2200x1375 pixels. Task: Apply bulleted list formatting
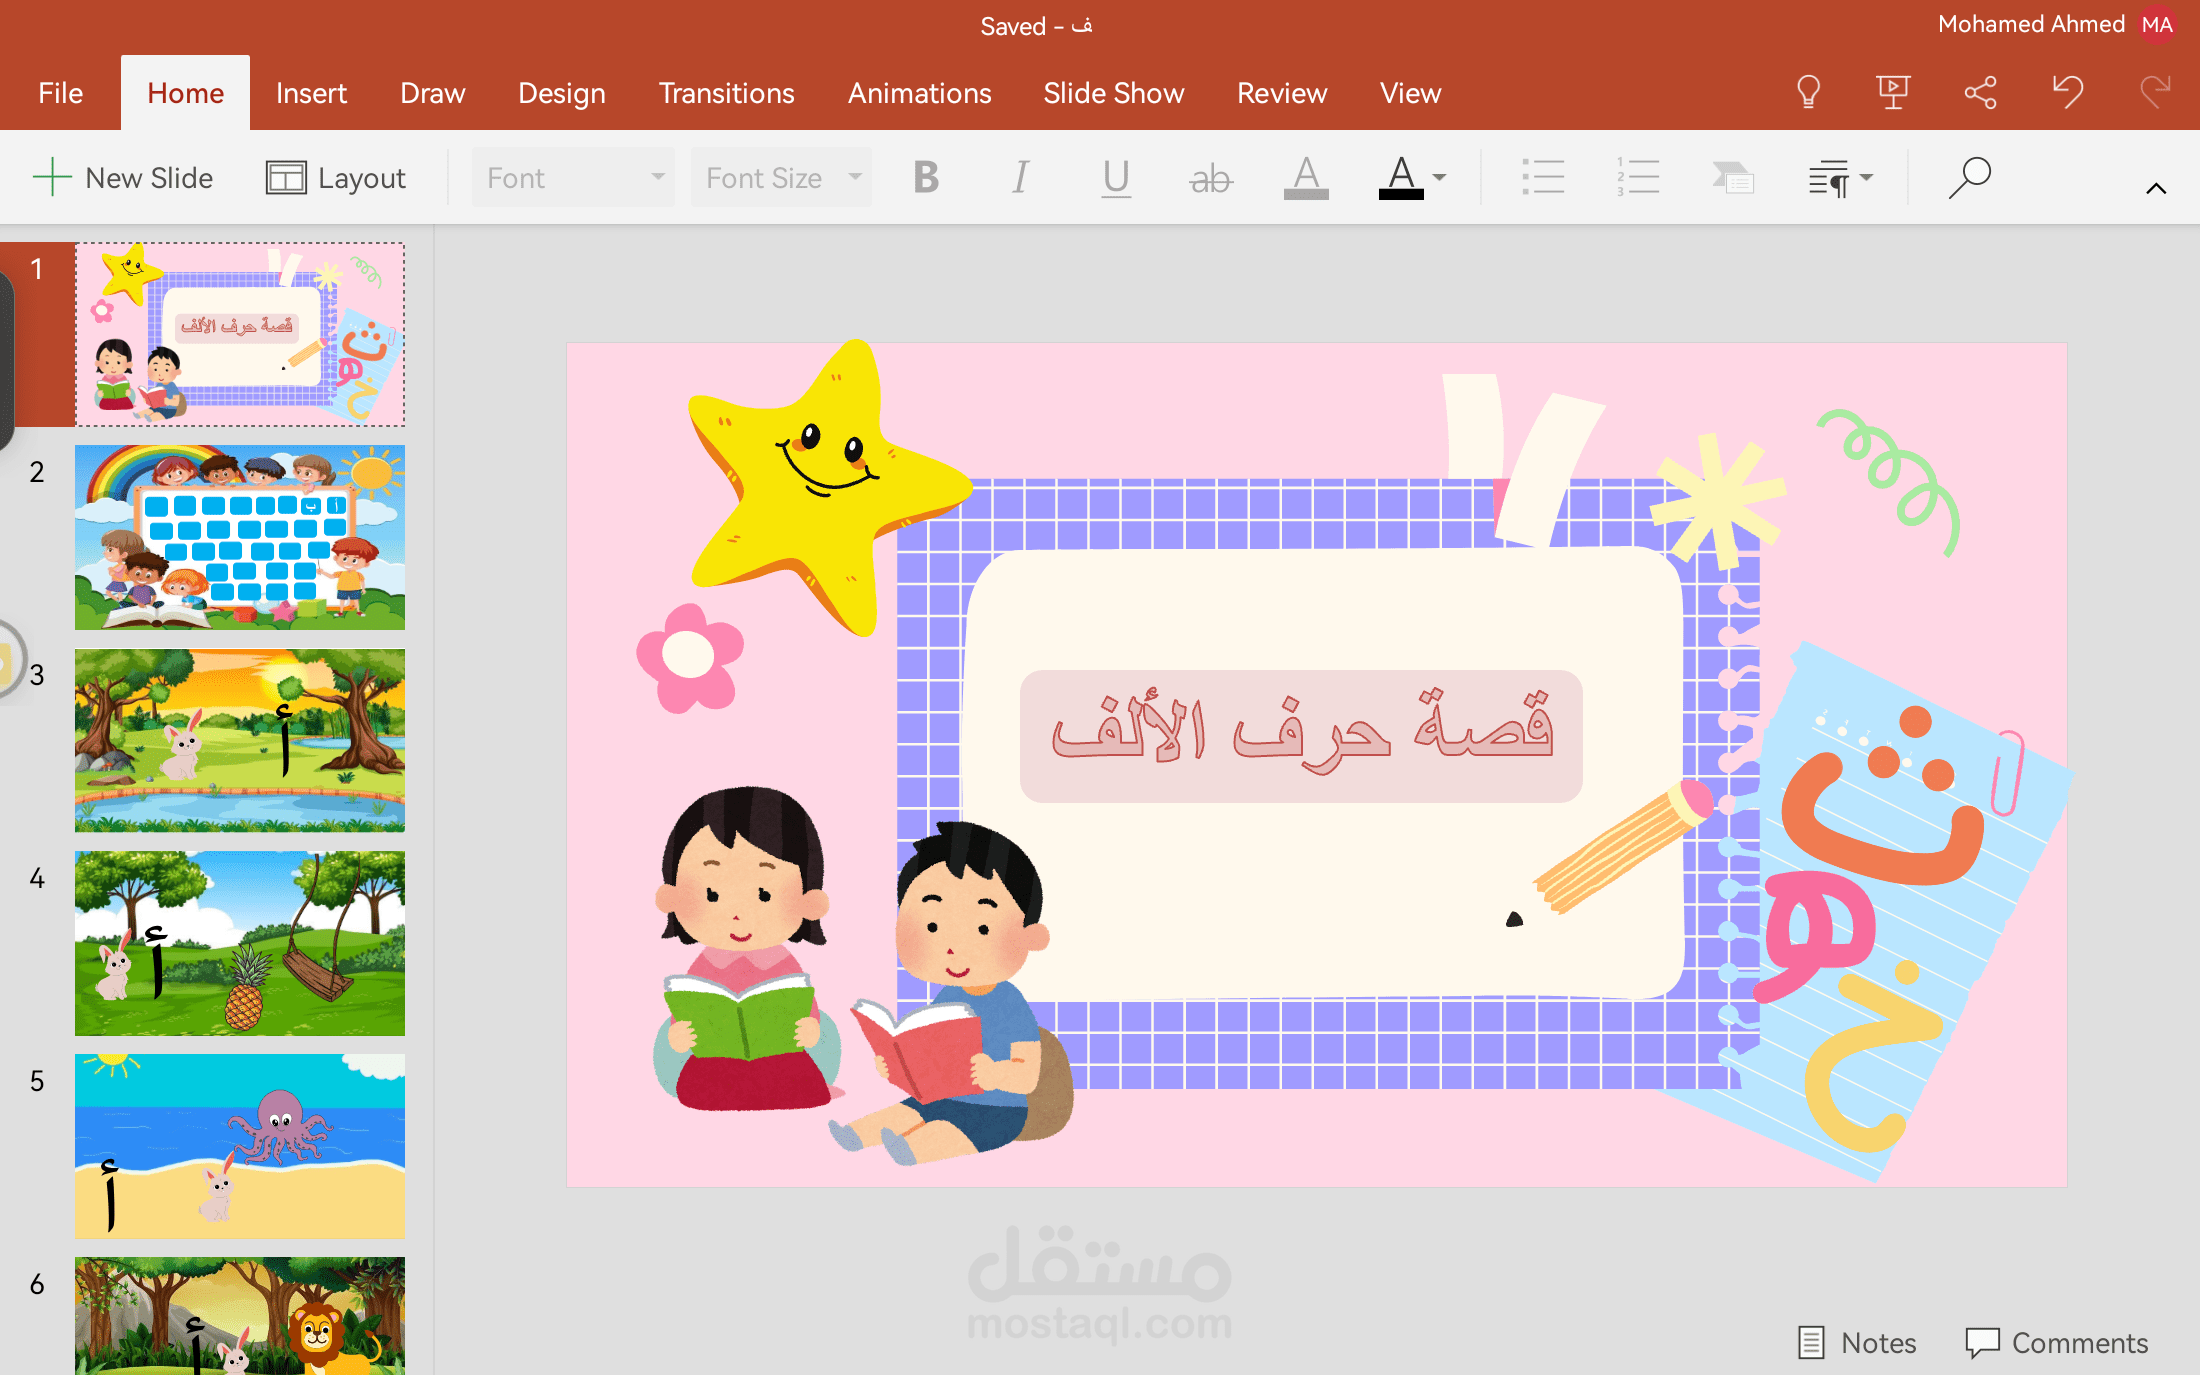coord(1542,178)
